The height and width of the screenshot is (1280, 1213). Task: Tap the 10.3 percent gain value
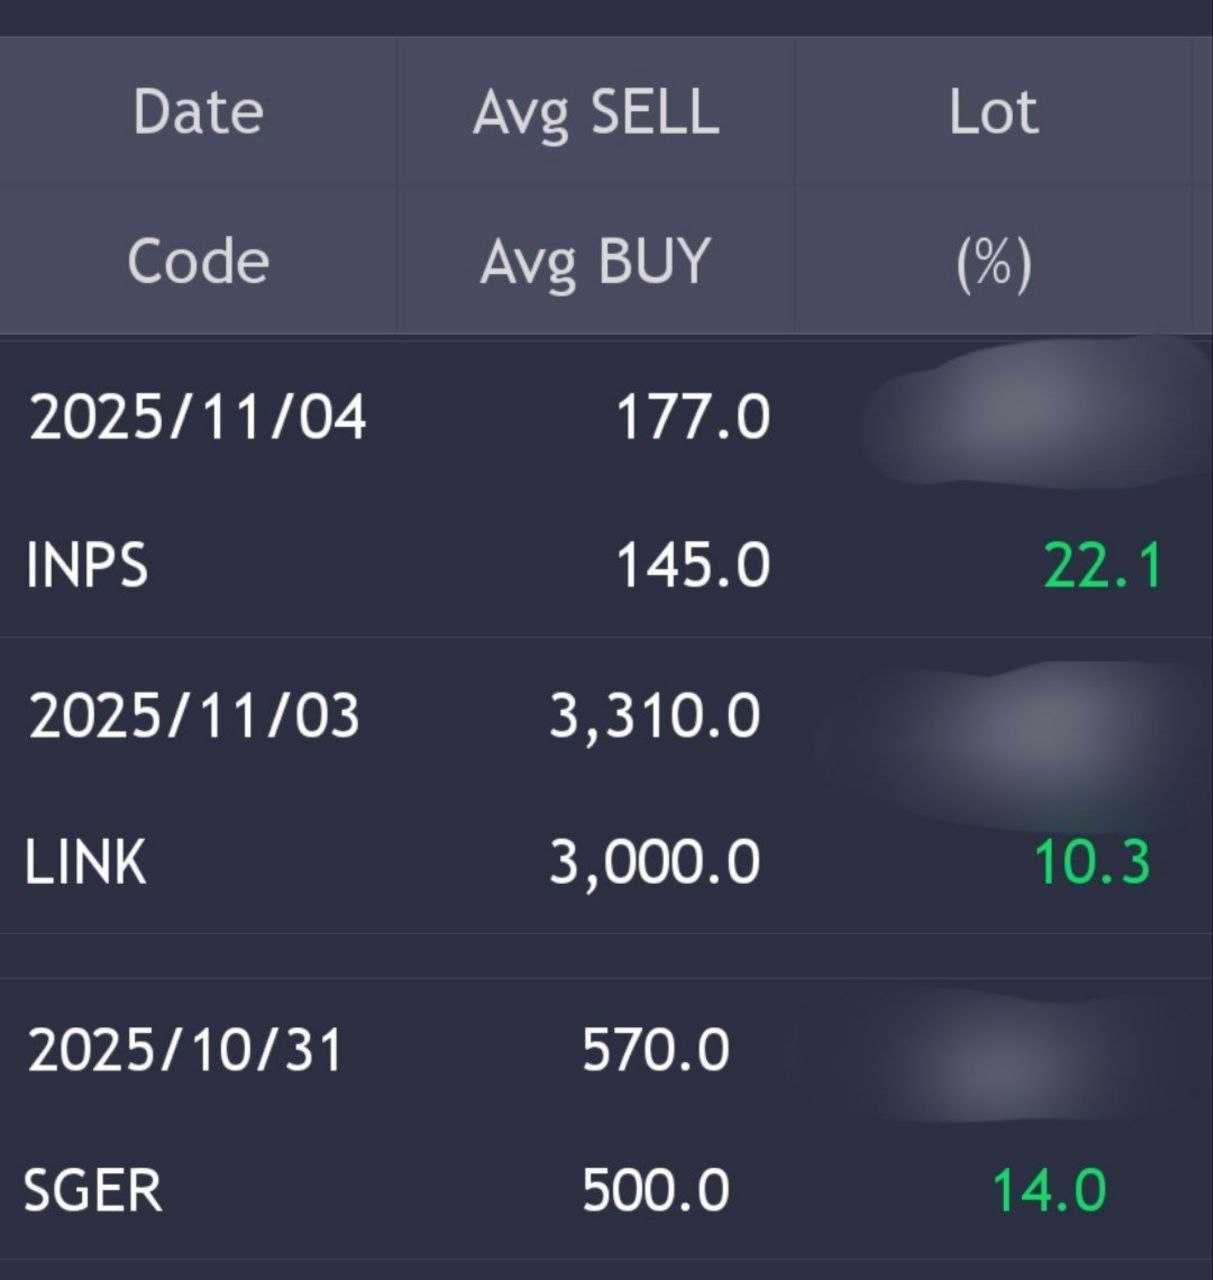(1092, 862)
